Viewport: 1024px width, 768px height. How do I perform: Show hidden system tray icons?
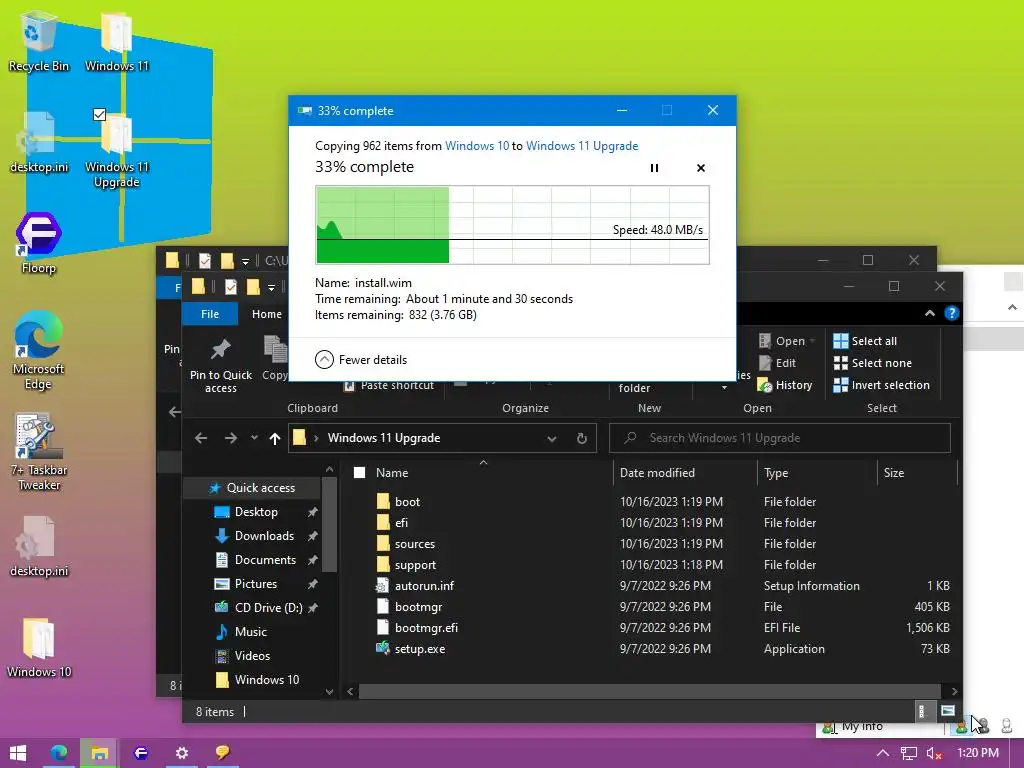(x=882, y=753)
